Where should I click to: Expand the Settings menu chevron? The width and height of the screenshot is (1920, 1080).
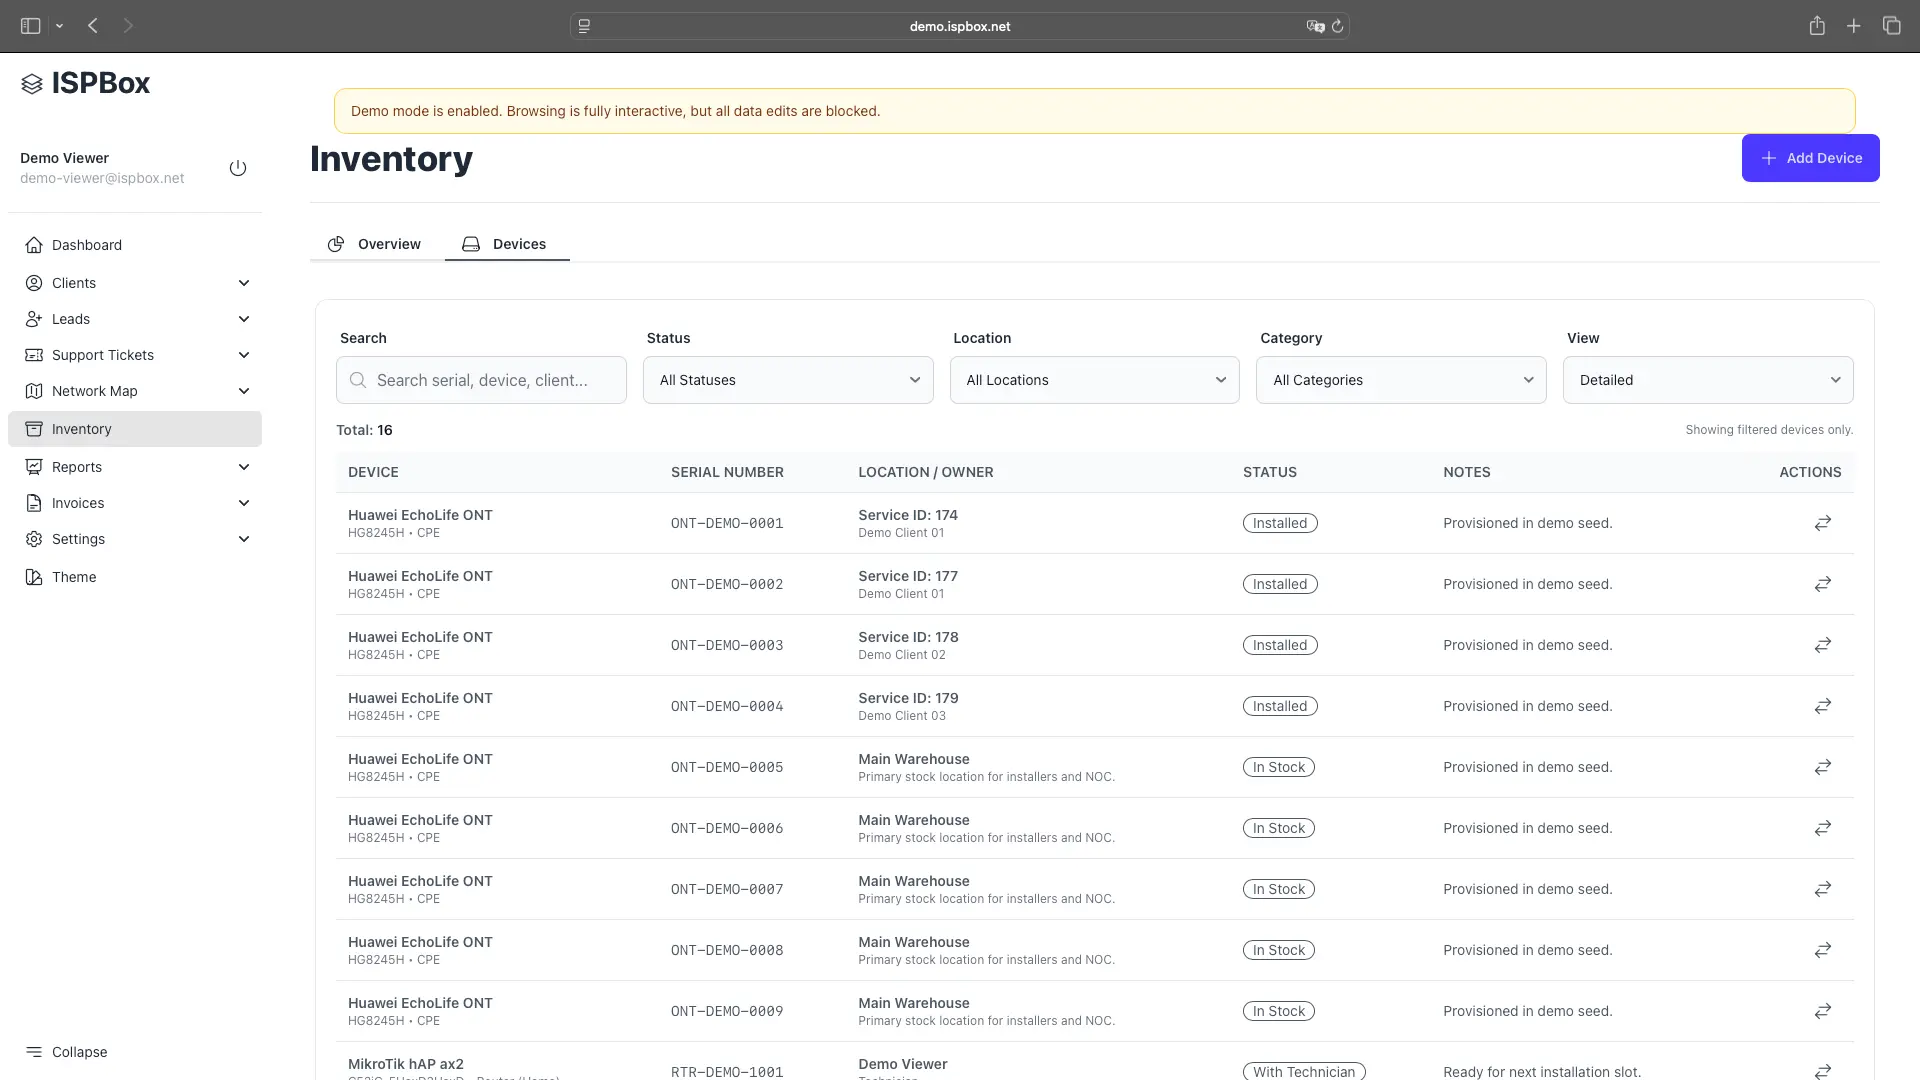coord(244,539)
